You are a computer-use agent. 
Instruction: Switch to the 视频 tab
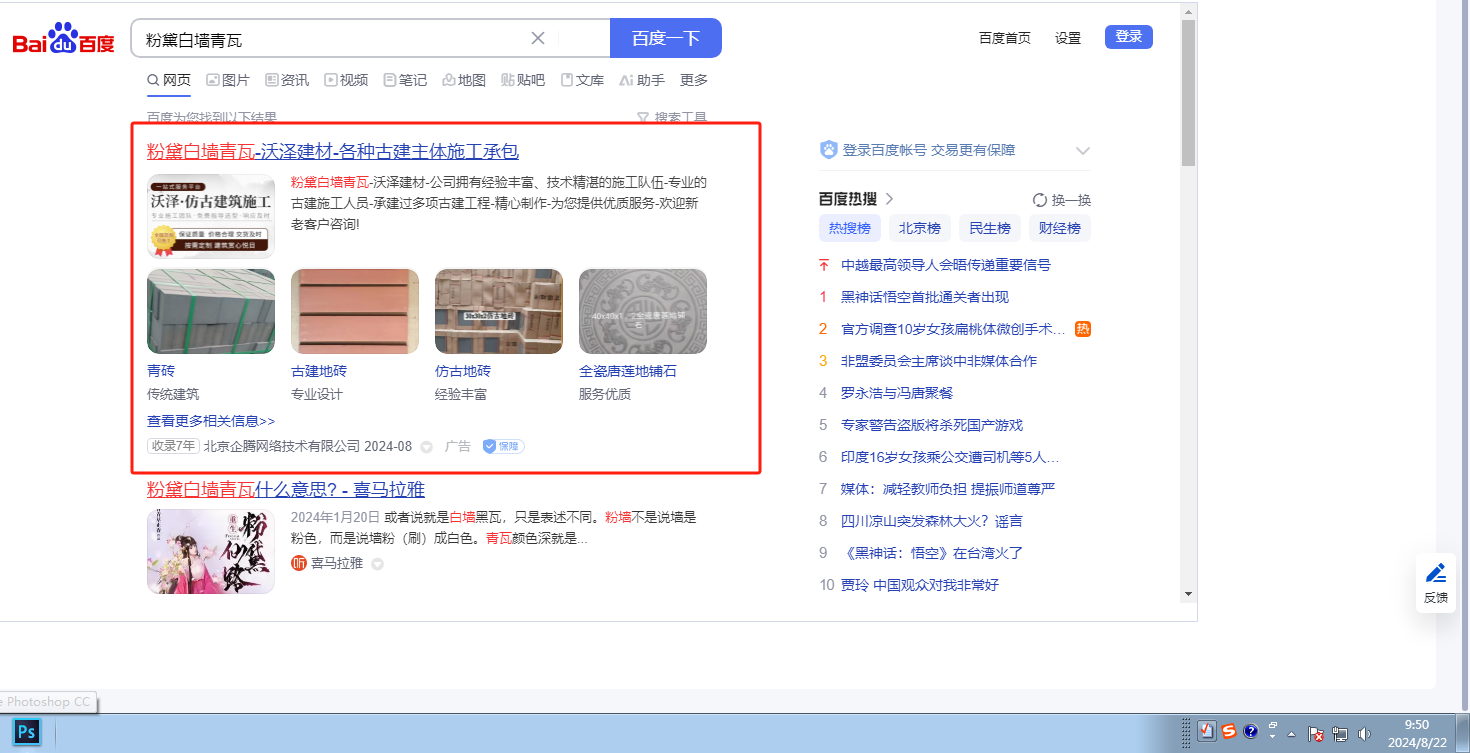click(346, 80)
